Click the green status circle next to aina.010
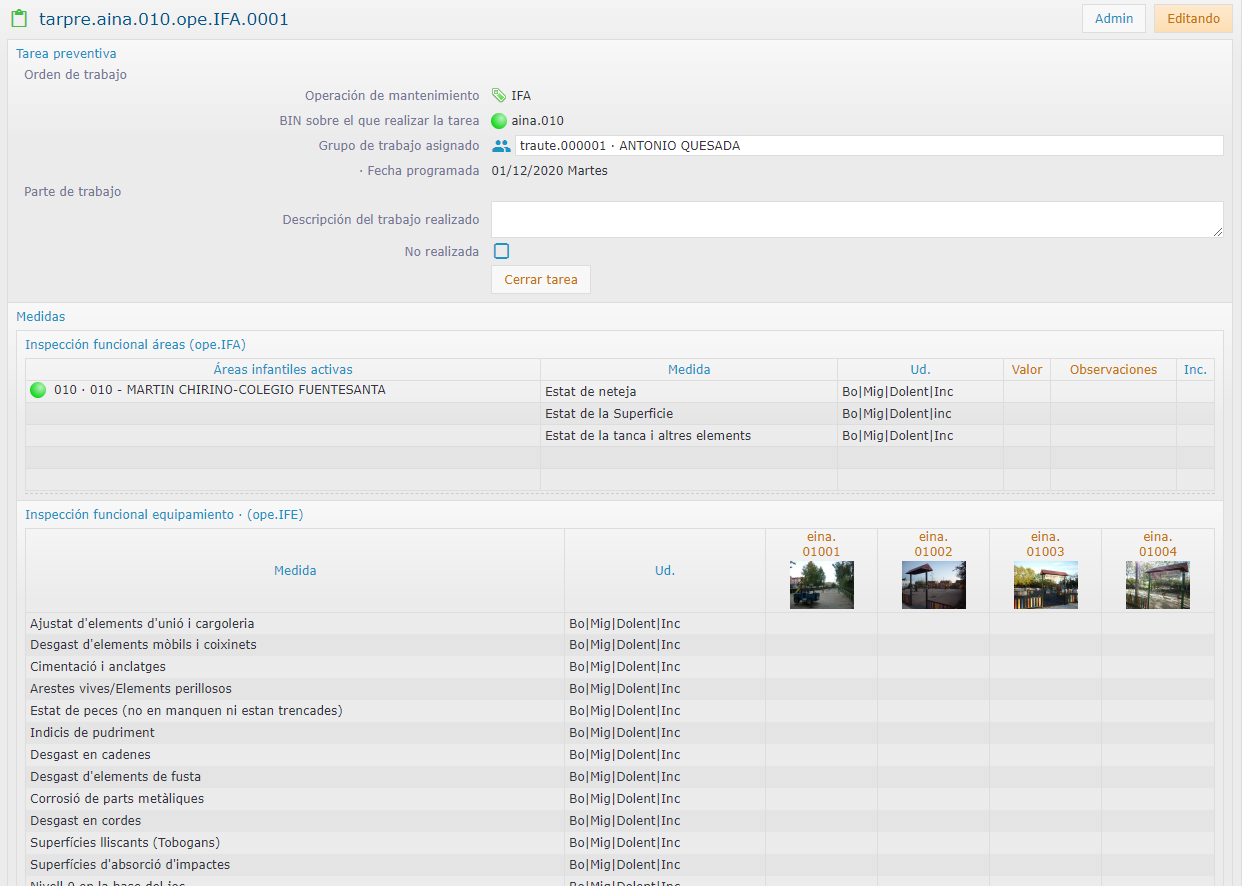 [499, 121]
